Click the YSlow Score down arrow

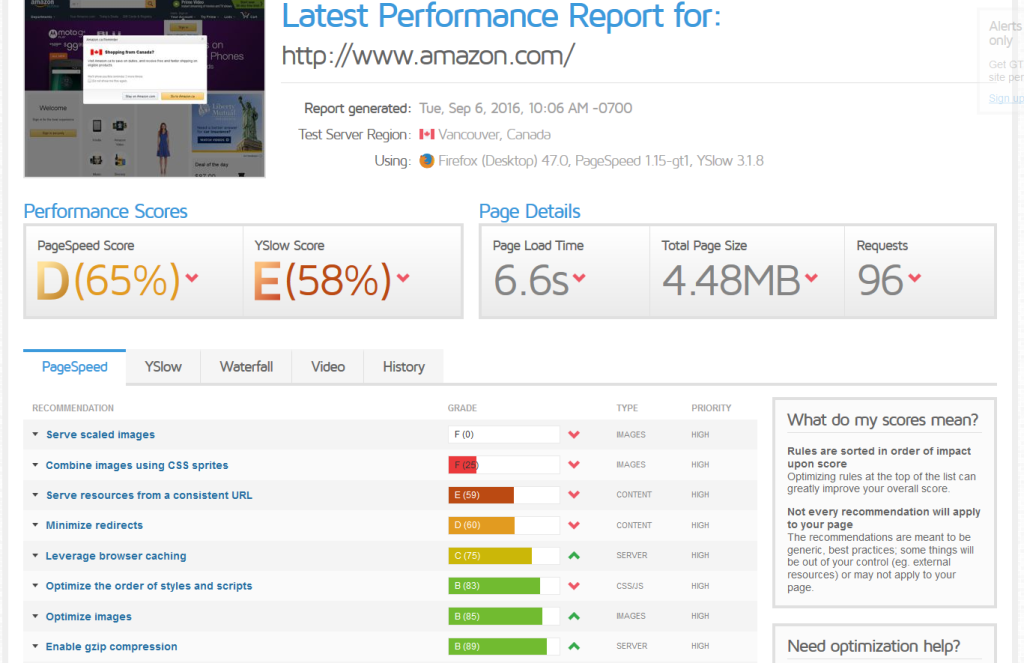[403, 278]
